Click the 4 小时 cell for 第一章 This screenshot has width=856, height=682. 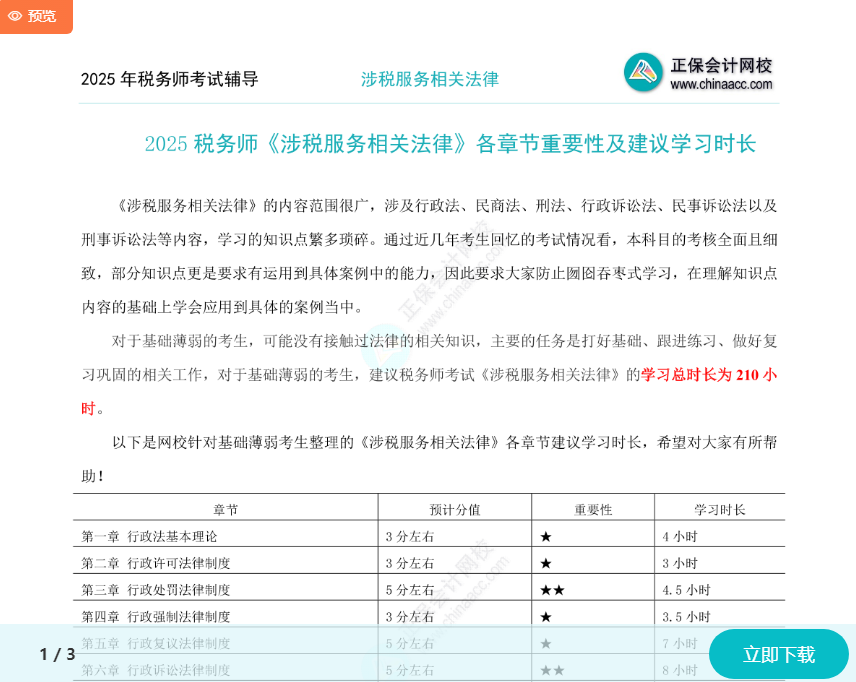click(680, 536)
